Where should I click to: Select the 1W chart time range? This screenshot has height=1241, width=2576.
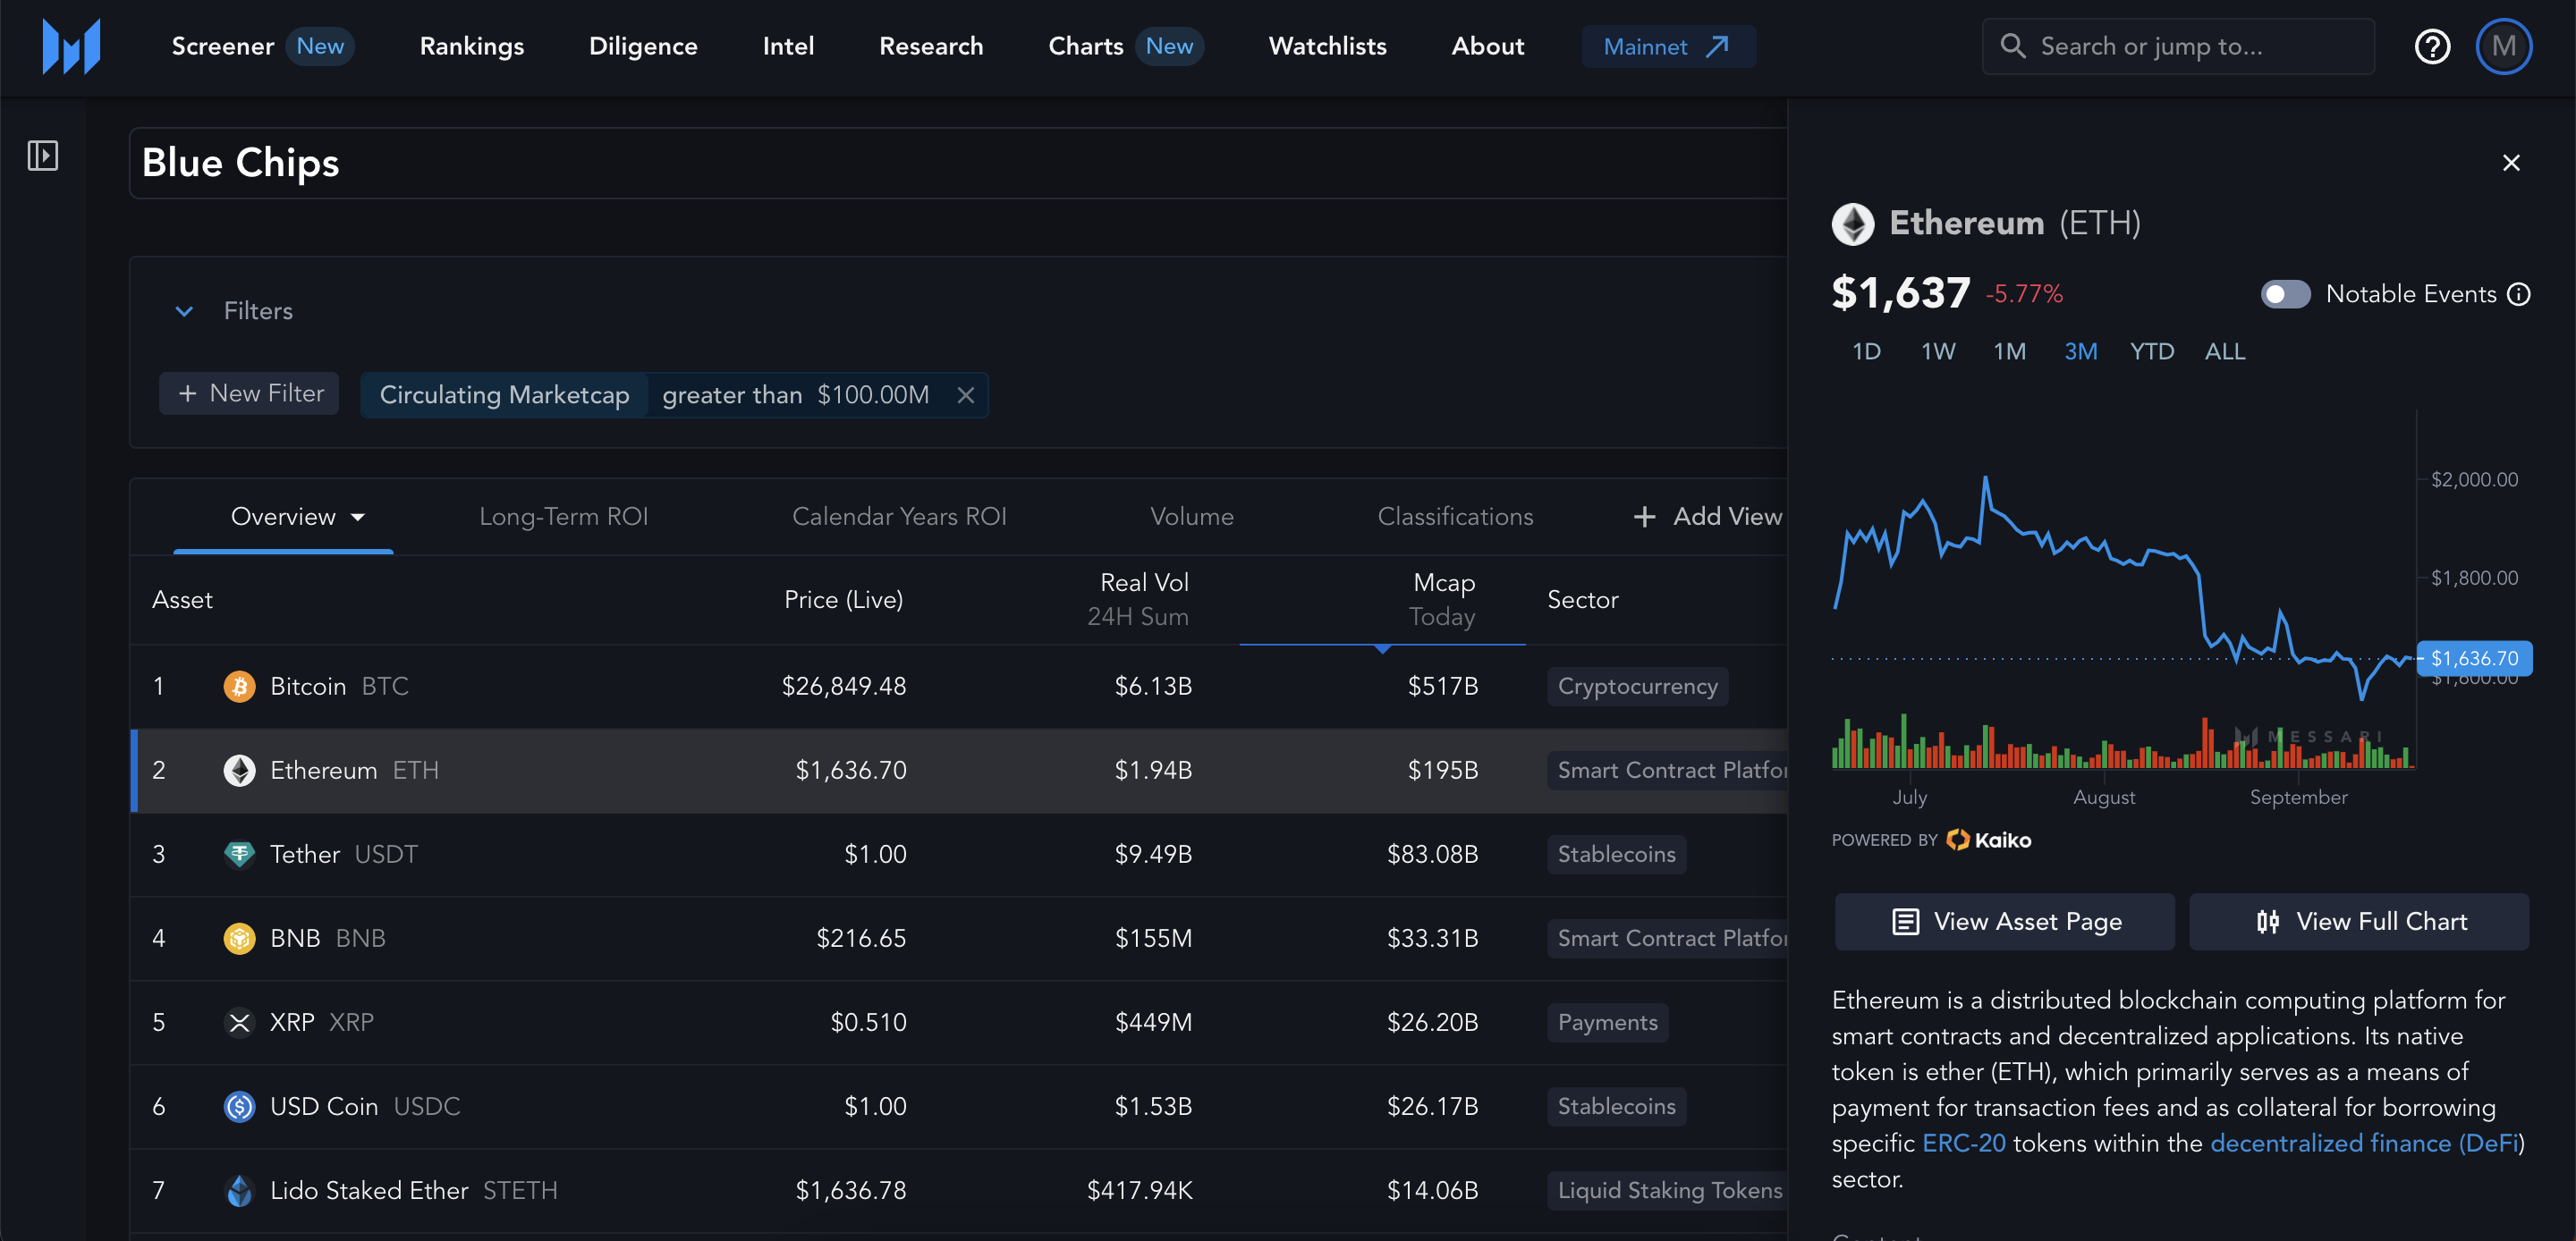coord(1937,352)
